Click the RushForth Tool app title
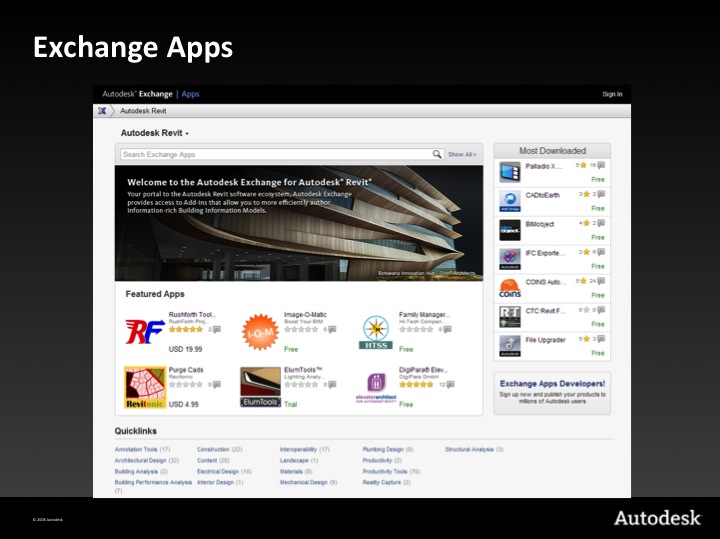 (x=192, y=314)
